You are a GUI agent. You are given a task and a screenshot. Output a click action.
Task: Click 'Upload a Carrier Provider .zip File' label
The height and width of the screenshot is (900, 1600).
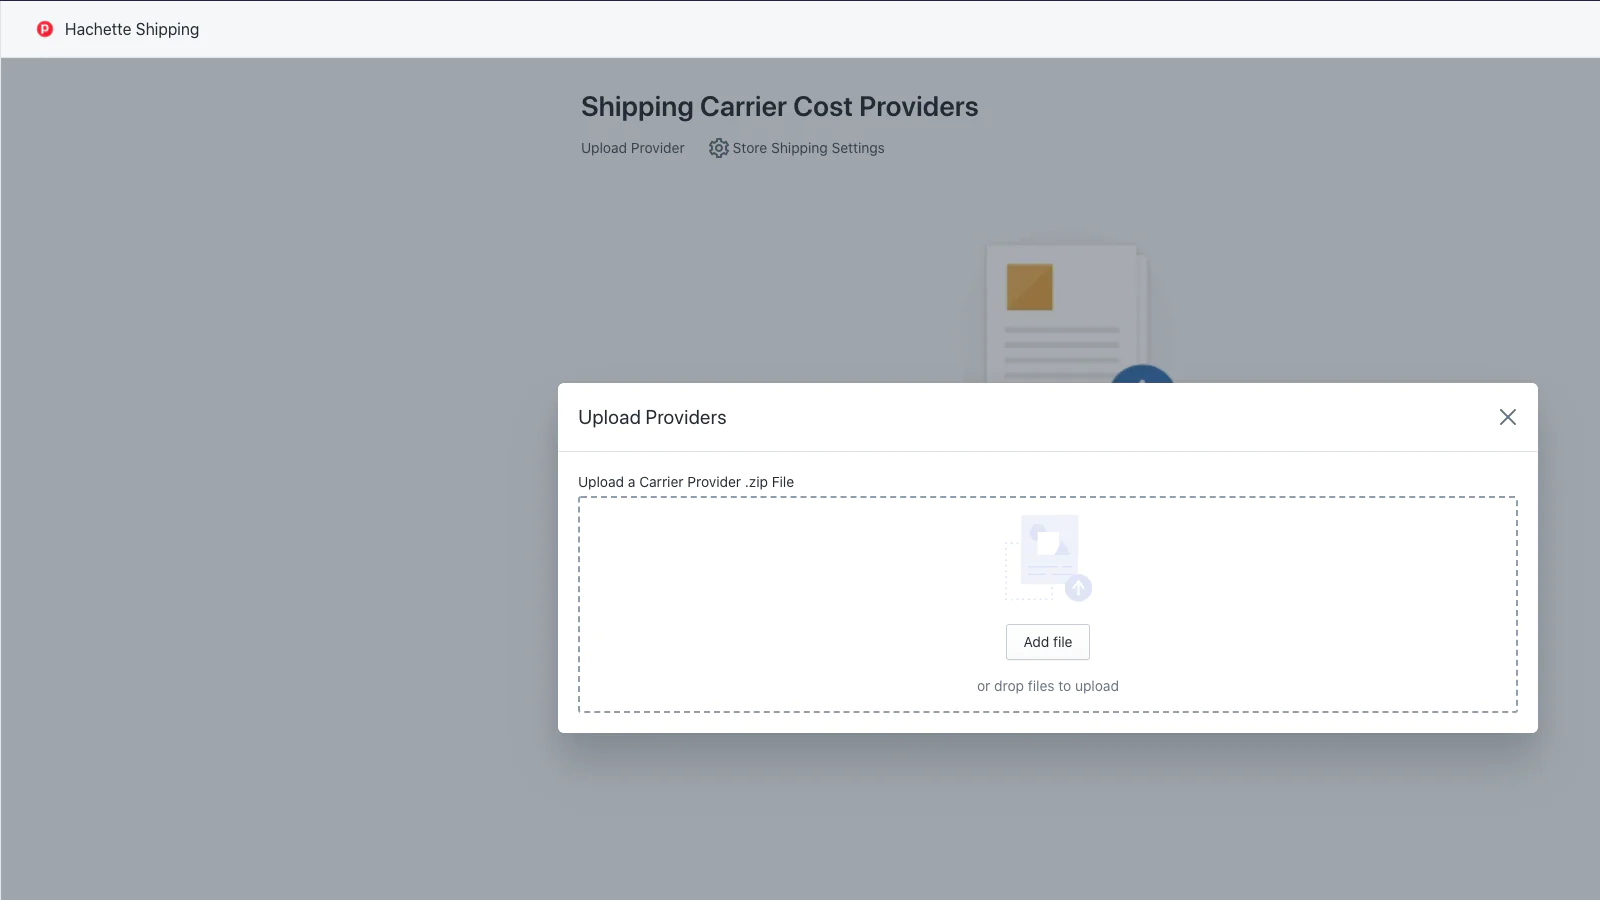pyautogui.click(x=686, y=482)
